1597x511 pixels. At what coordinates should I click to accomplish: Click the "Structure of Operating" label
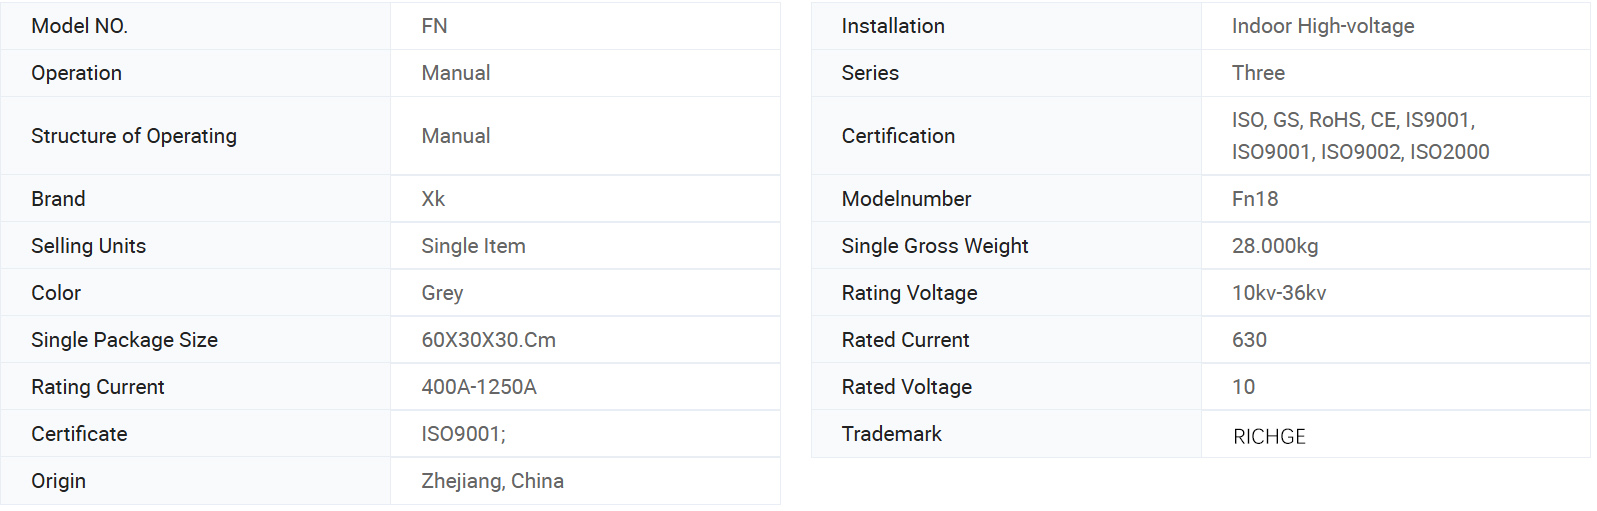pyautogui.click(x=134, y=136)
